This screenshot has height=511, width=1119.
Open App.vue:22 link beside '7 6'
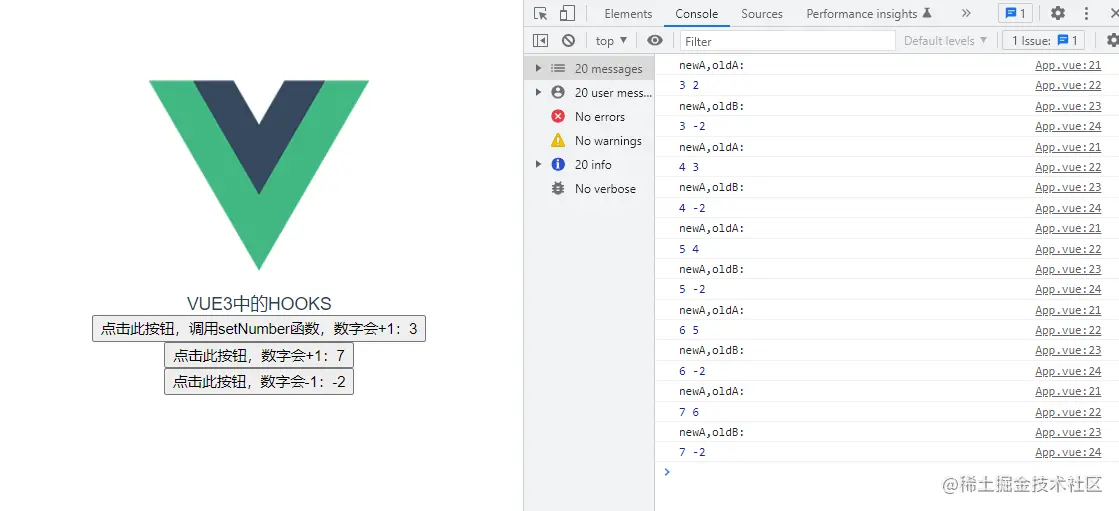(1068, 412)
